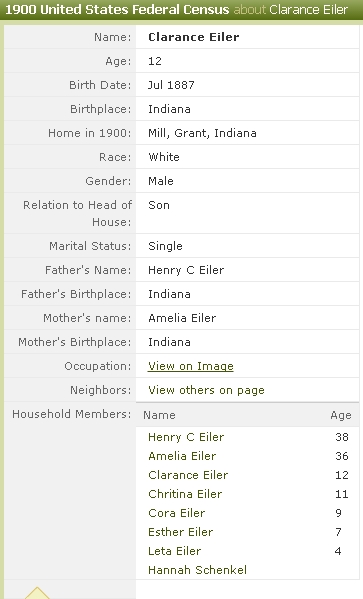The width and height of the screenshot is (363, 599).
Task: Click the 1900 United States Federal Census title
Action: [x=117, y=9]
